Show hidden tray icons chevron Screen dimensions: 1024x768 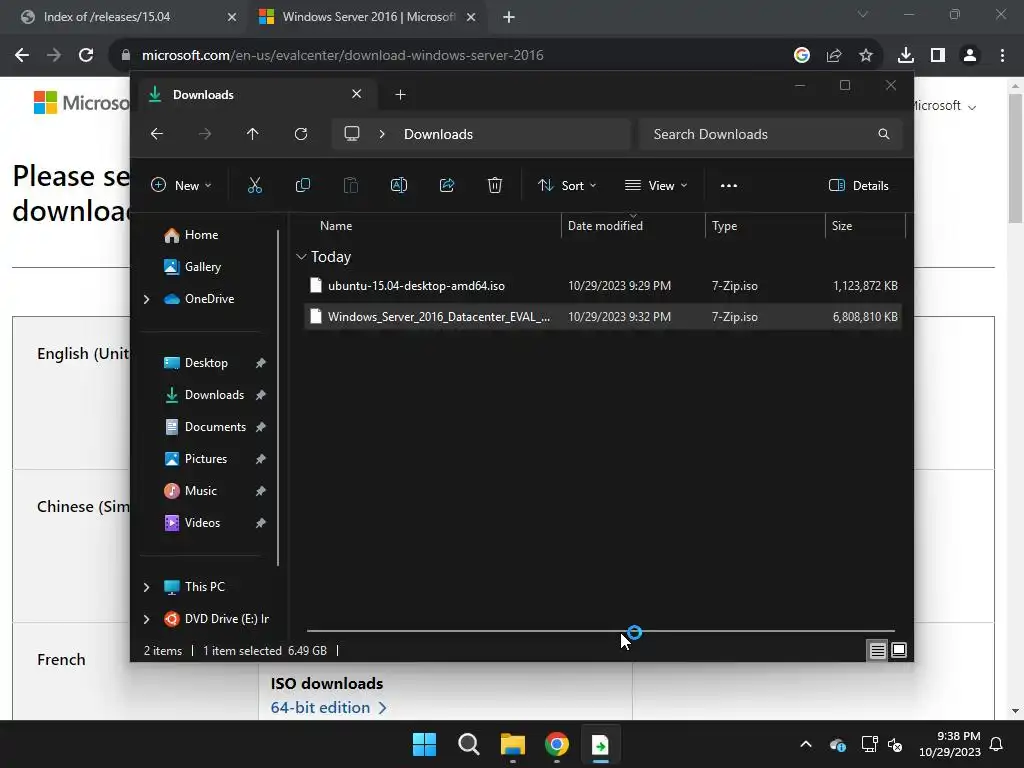click(x=806, y=744)
